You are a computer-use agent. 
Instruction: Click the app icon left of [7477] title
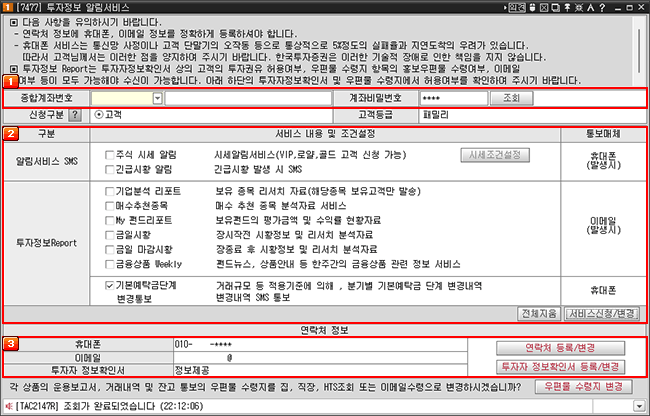coord(8,8)
